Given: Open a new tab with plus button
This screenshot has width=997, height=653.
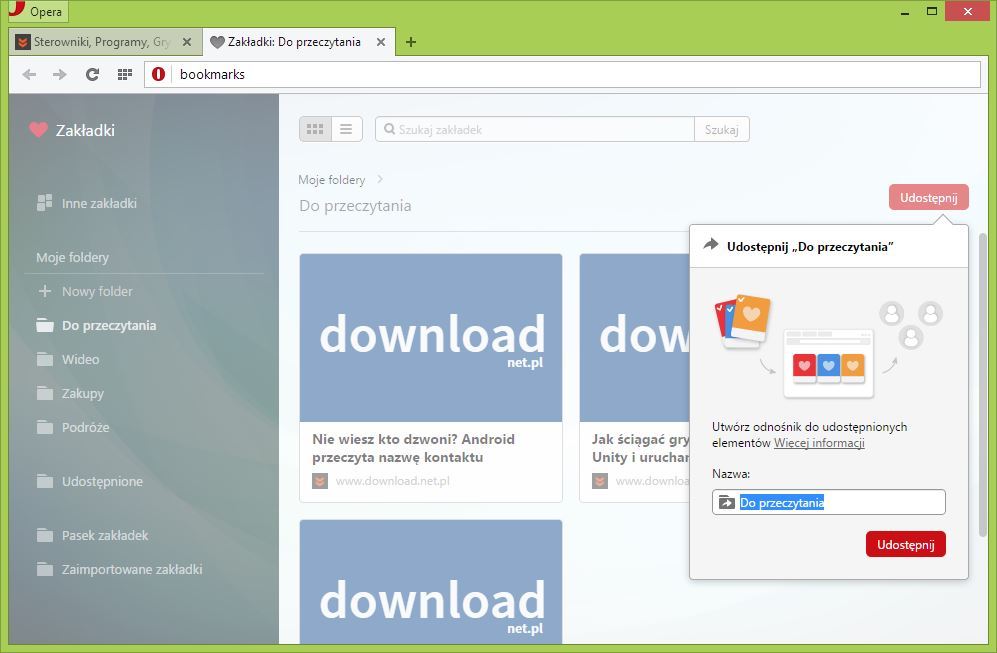Looking at the screenshot, I should (x=411, y=42).
